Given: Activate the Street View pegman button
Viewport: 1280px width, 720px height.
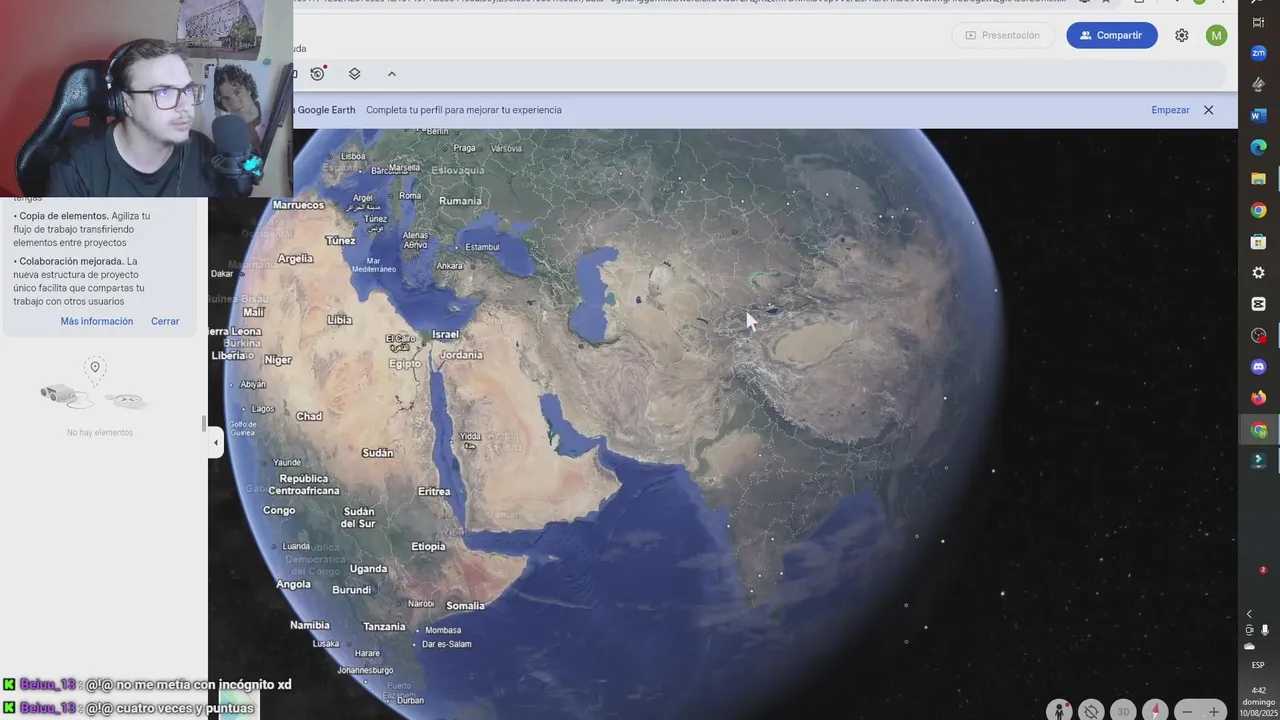Looking at the screenshot, I should (1059, 710).
